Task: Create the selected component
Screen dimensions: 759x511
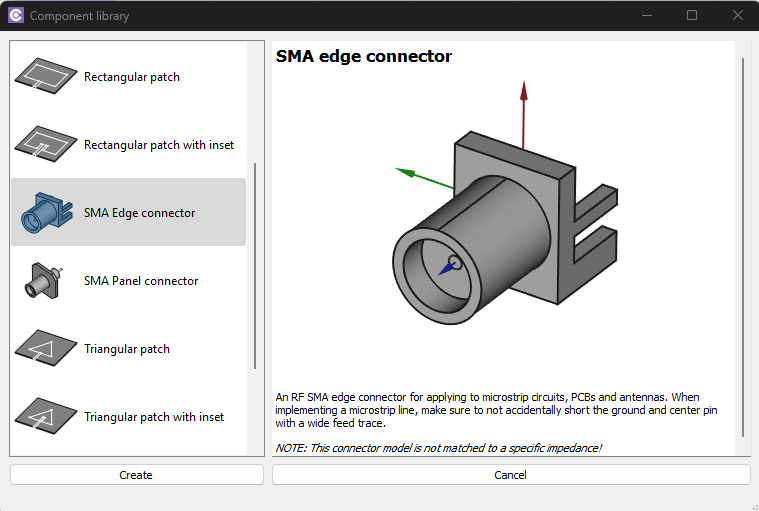Action: click(x=137, y=475)
